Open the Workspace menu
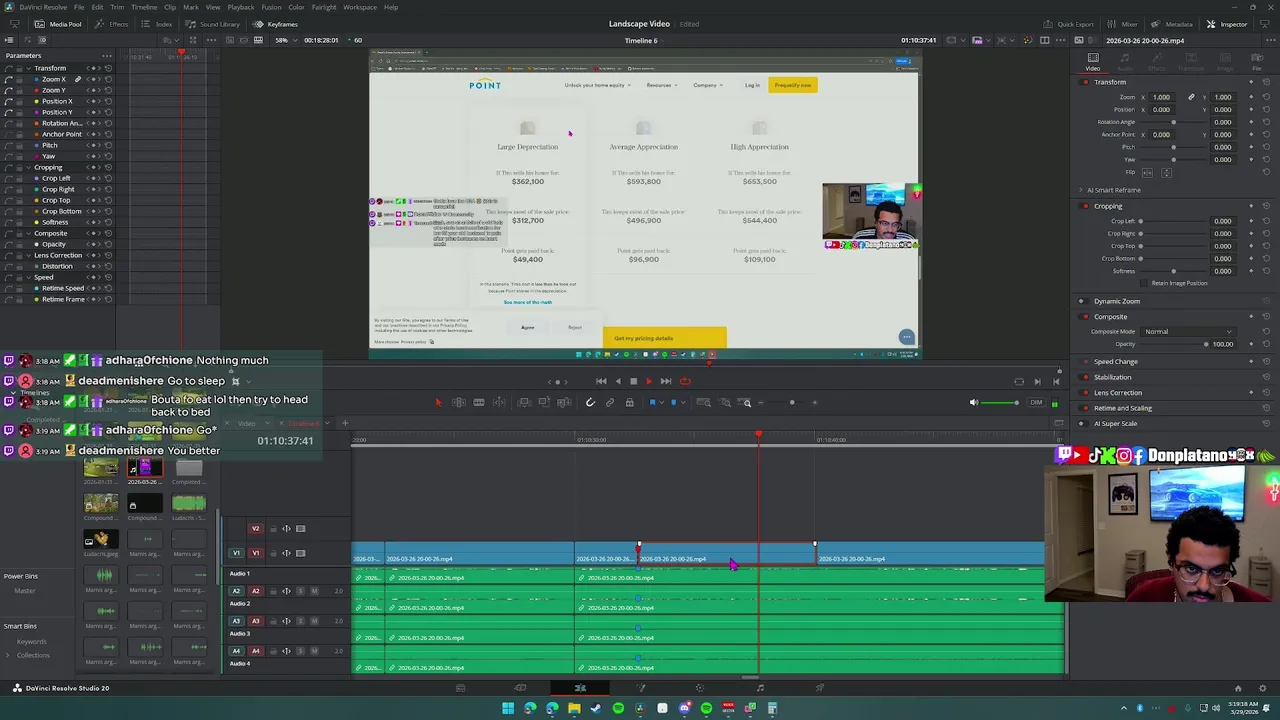The height and width of the screenshot is (720, 1280). tap(360, 7)
